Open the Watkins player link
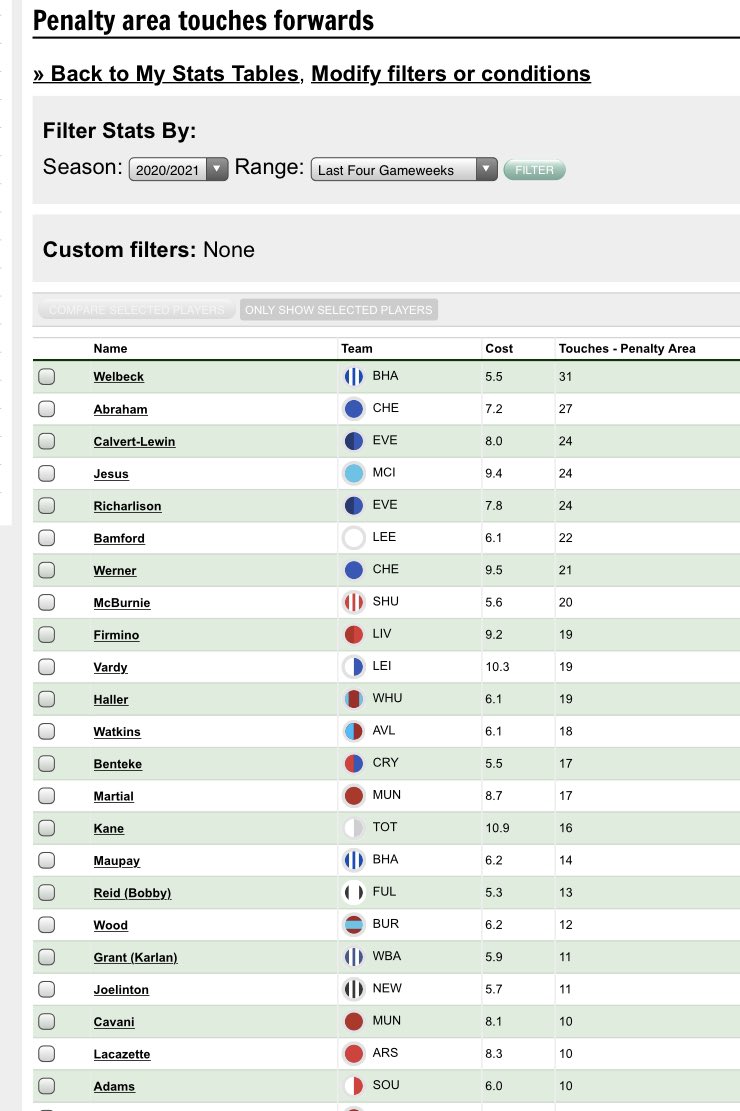Image resolution: width=740 pixels, height=1111 pixels. [117, 732]
